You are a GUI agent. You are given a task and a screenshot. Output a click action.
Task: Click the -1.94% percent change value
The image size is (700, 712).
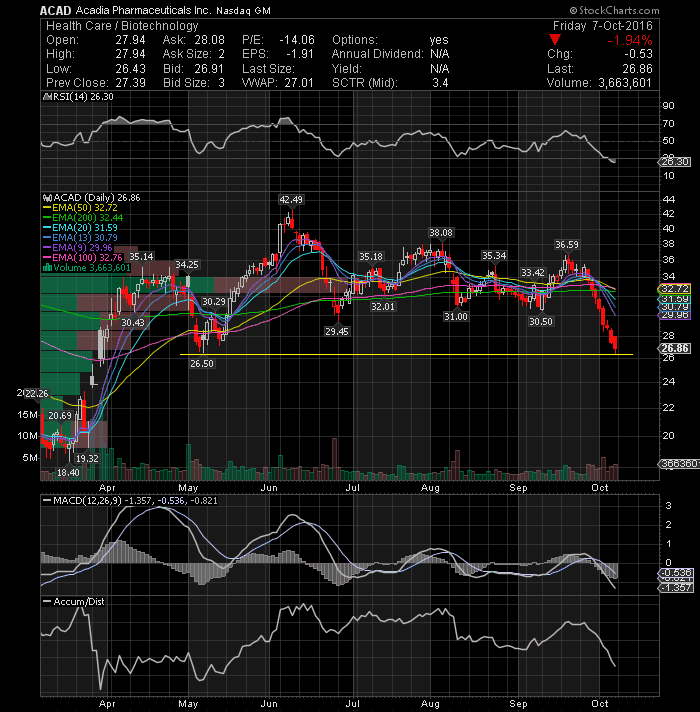pos(630,40)
